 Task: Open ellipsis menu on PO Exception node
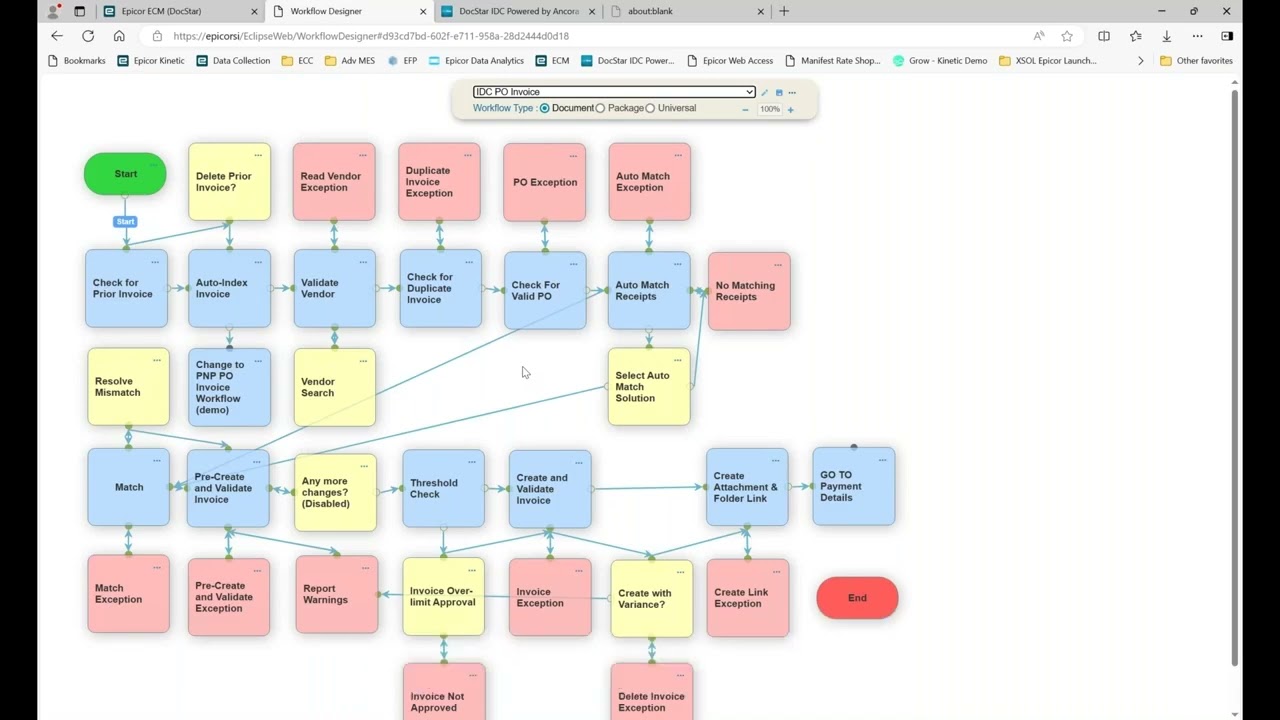[573, 155]
